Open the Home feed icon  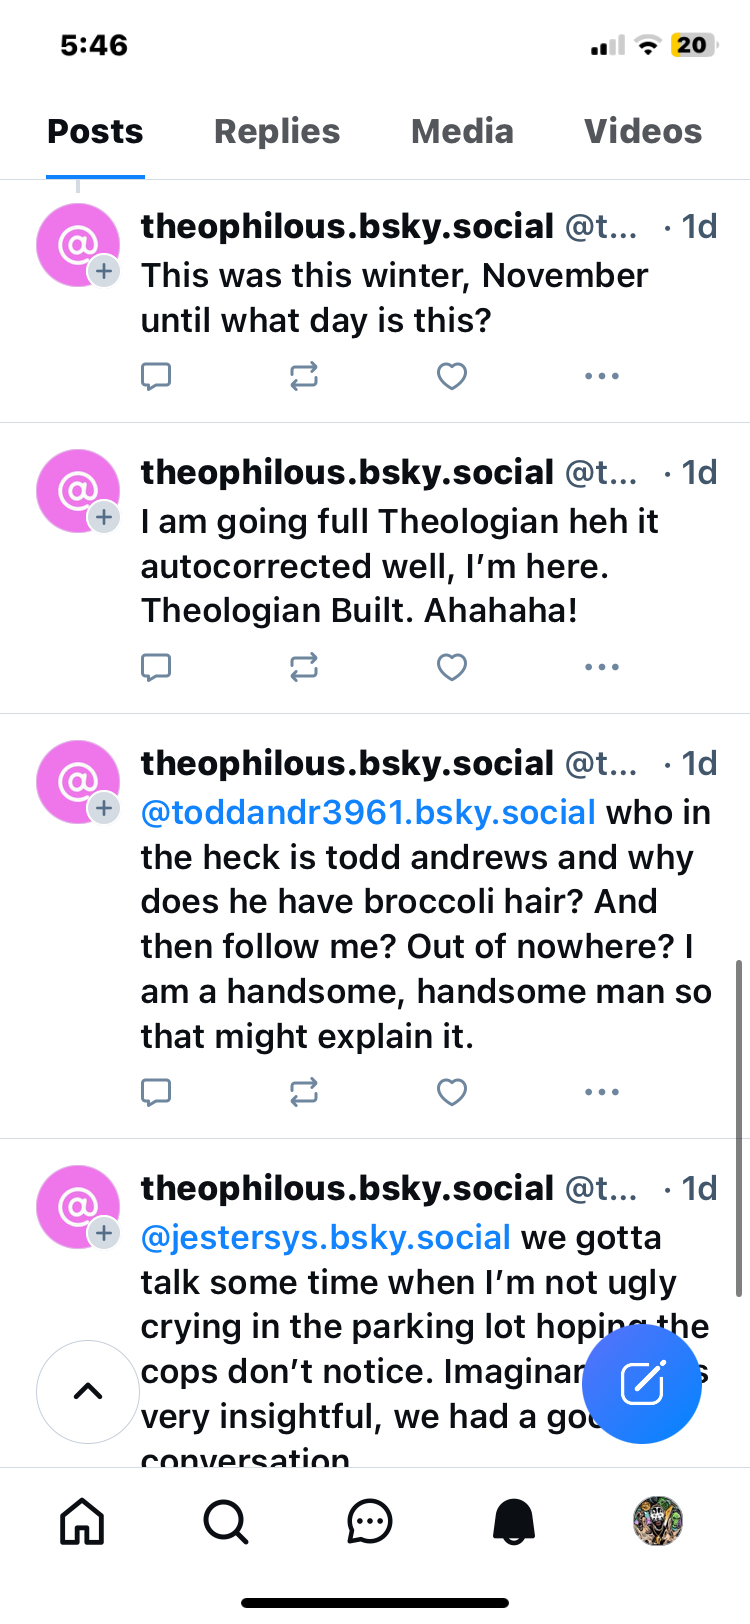pos(82,1522)
